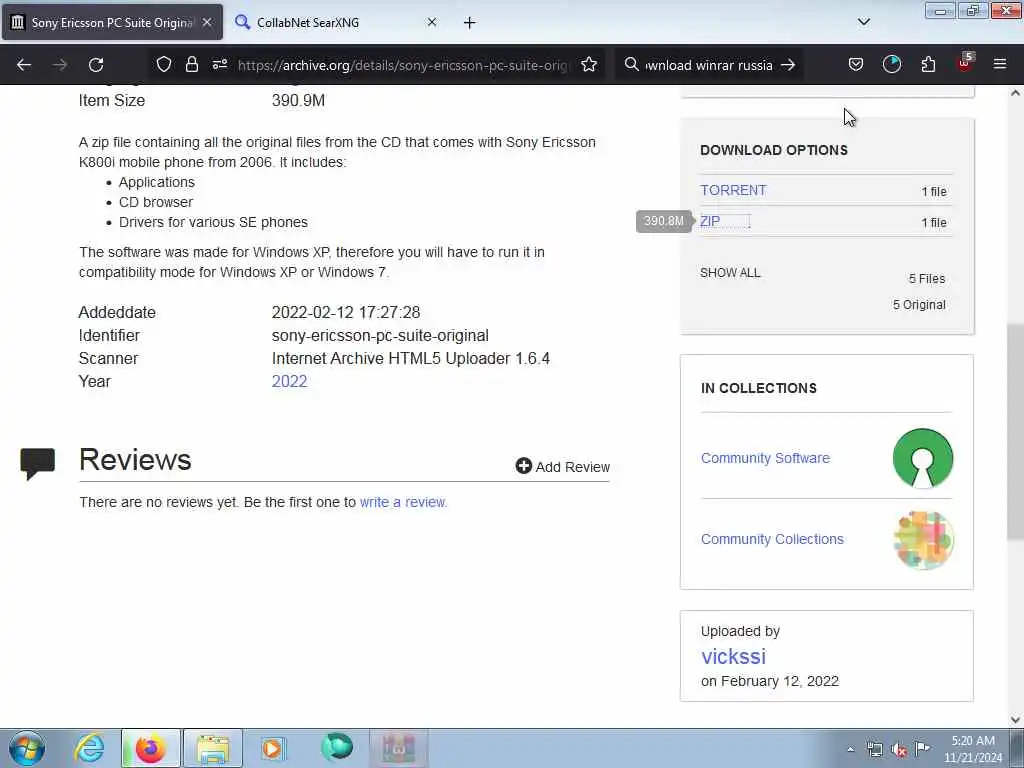
Task: Click the Item Size value 390.9M
Action: 298,101
